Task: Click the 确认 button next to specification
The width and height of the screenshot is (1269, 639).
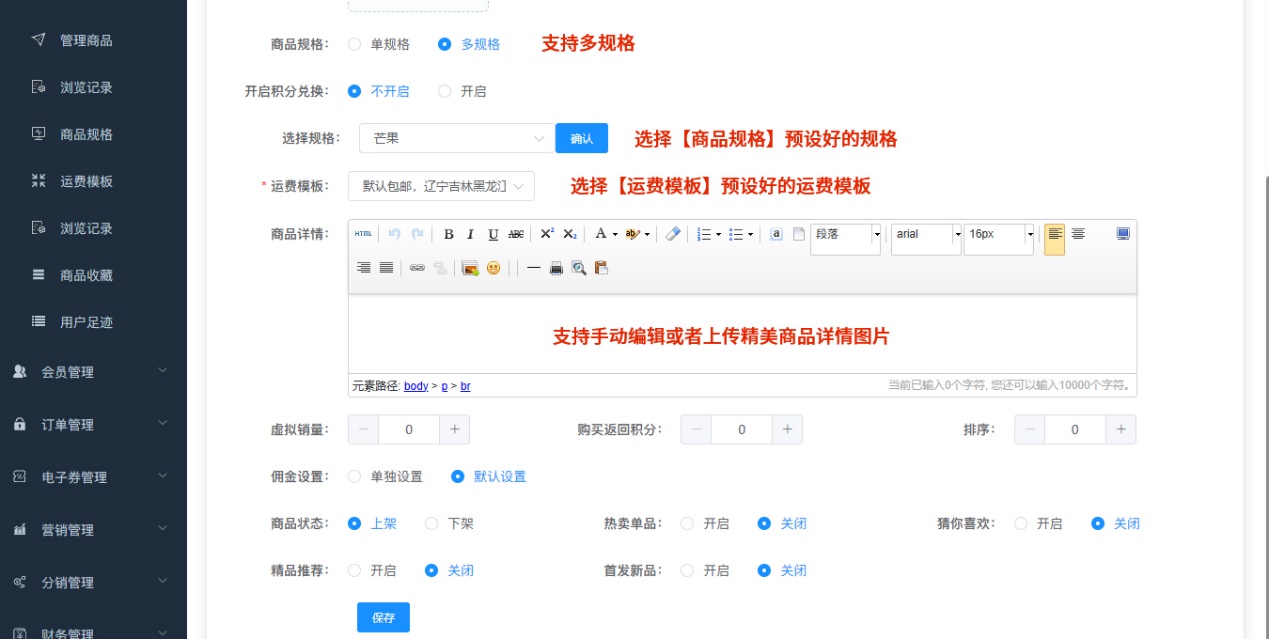Action: pyautogui.click(x=581, y=139)
